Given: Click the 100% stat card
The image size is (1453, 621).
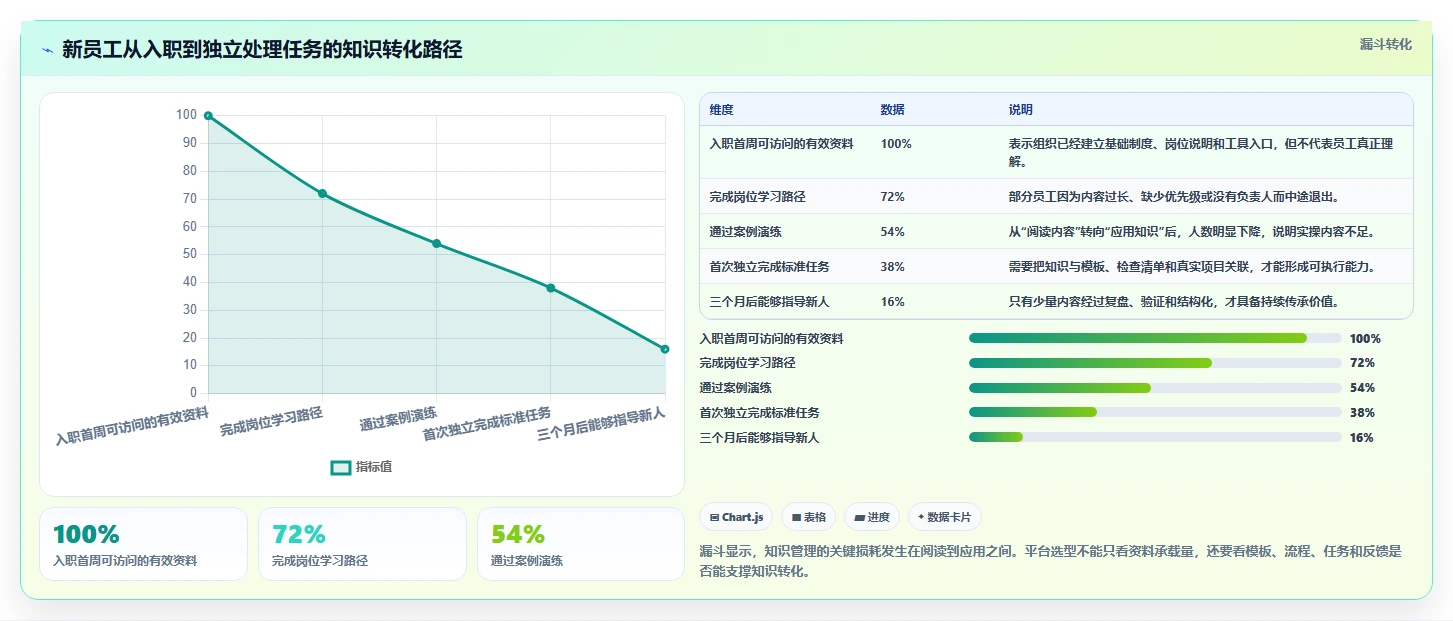Looking at the screenshot, I should [x=143, y=544].
